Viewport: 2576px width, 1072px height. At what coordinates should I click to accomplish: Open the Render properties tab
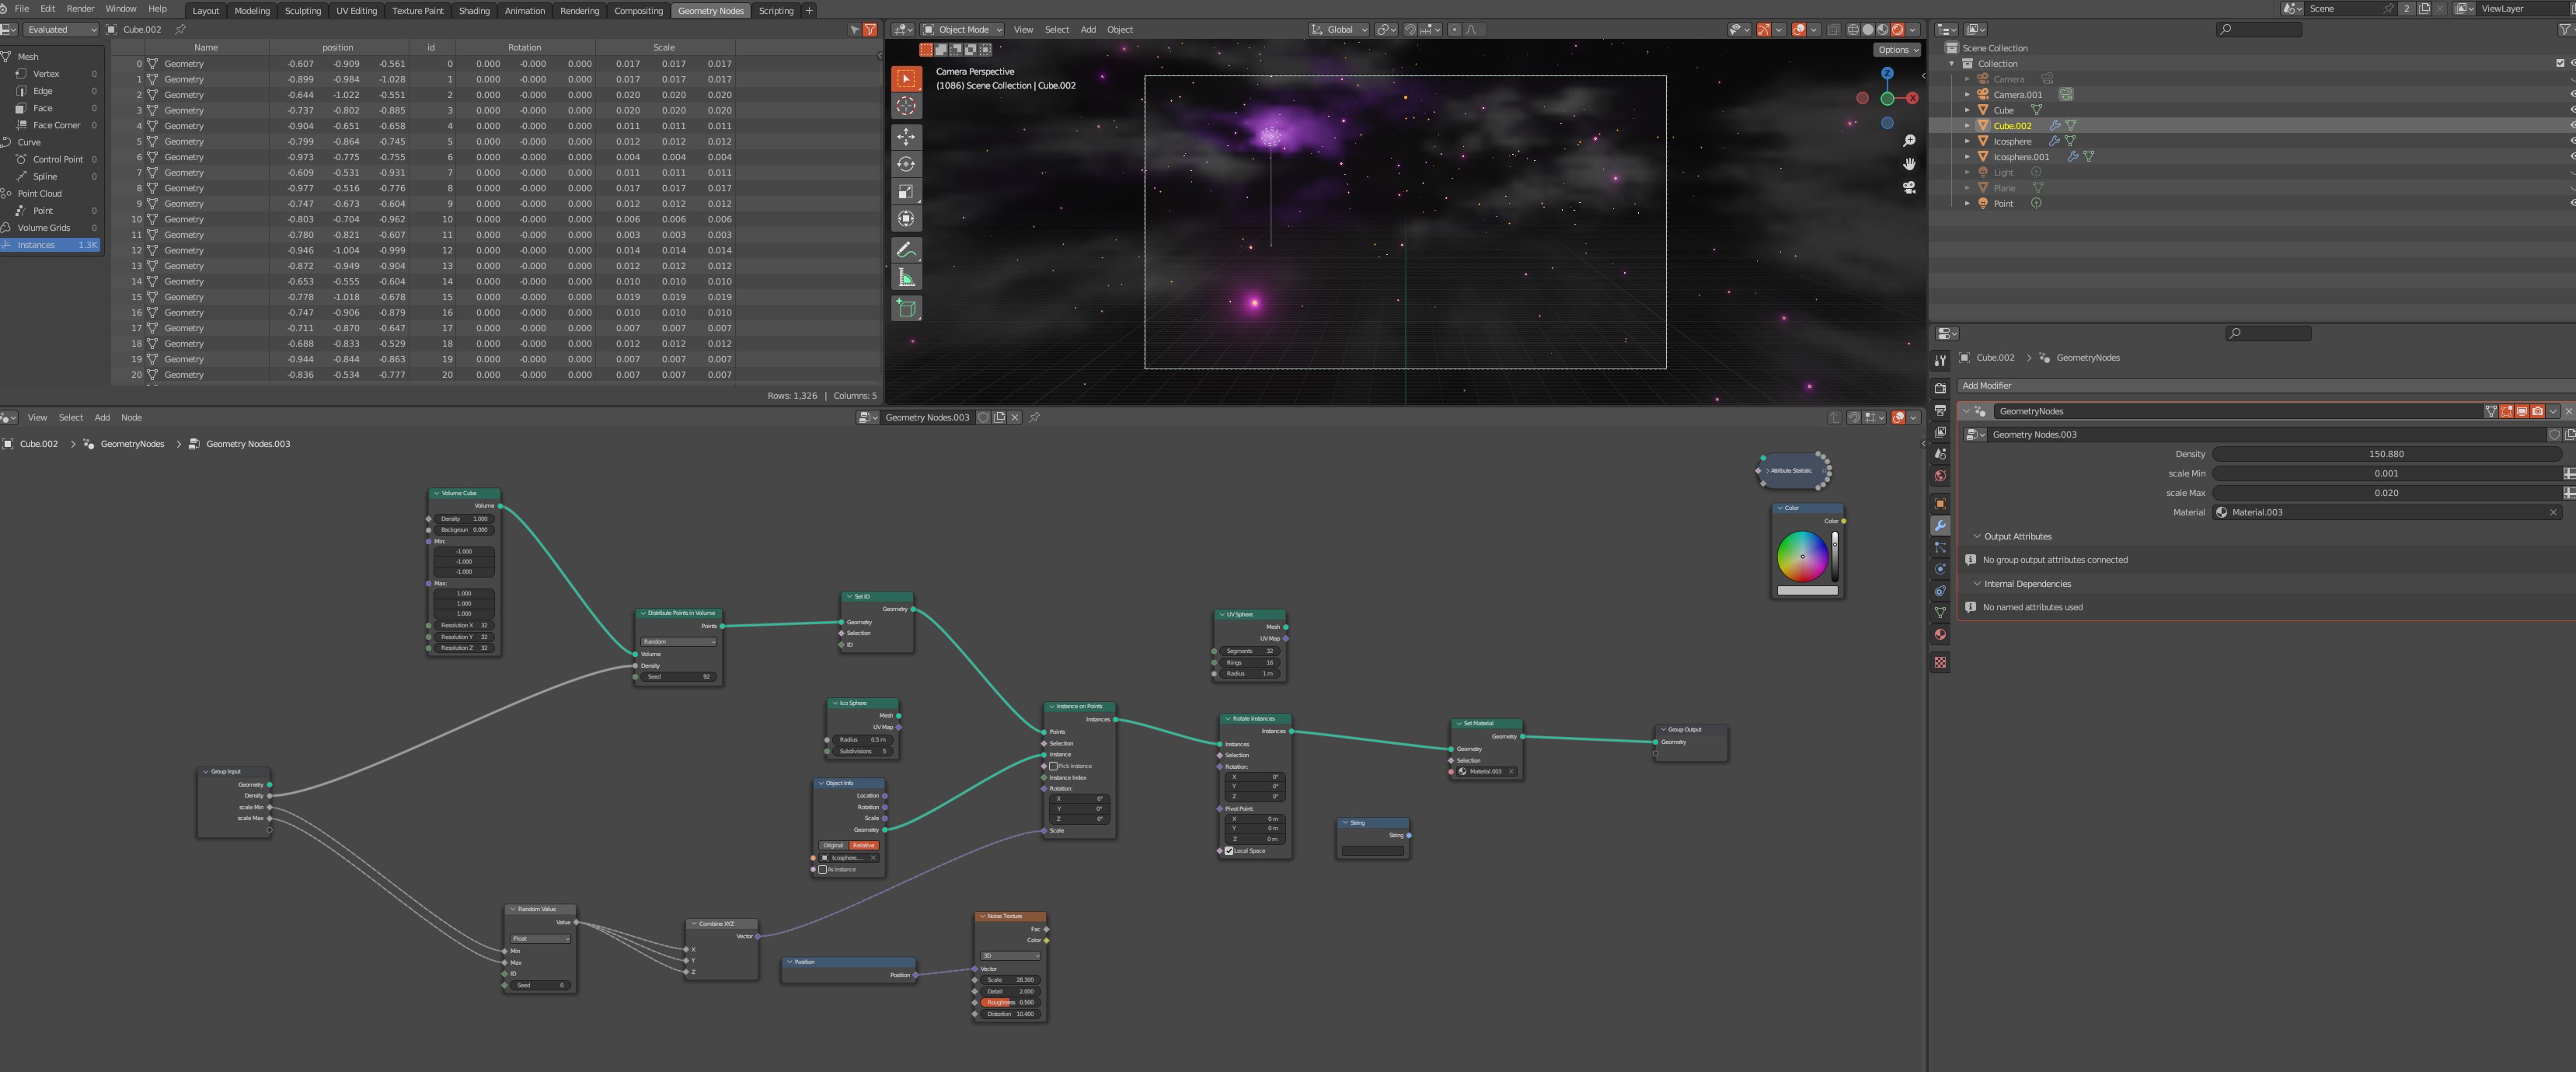[x=1940, y=388]
